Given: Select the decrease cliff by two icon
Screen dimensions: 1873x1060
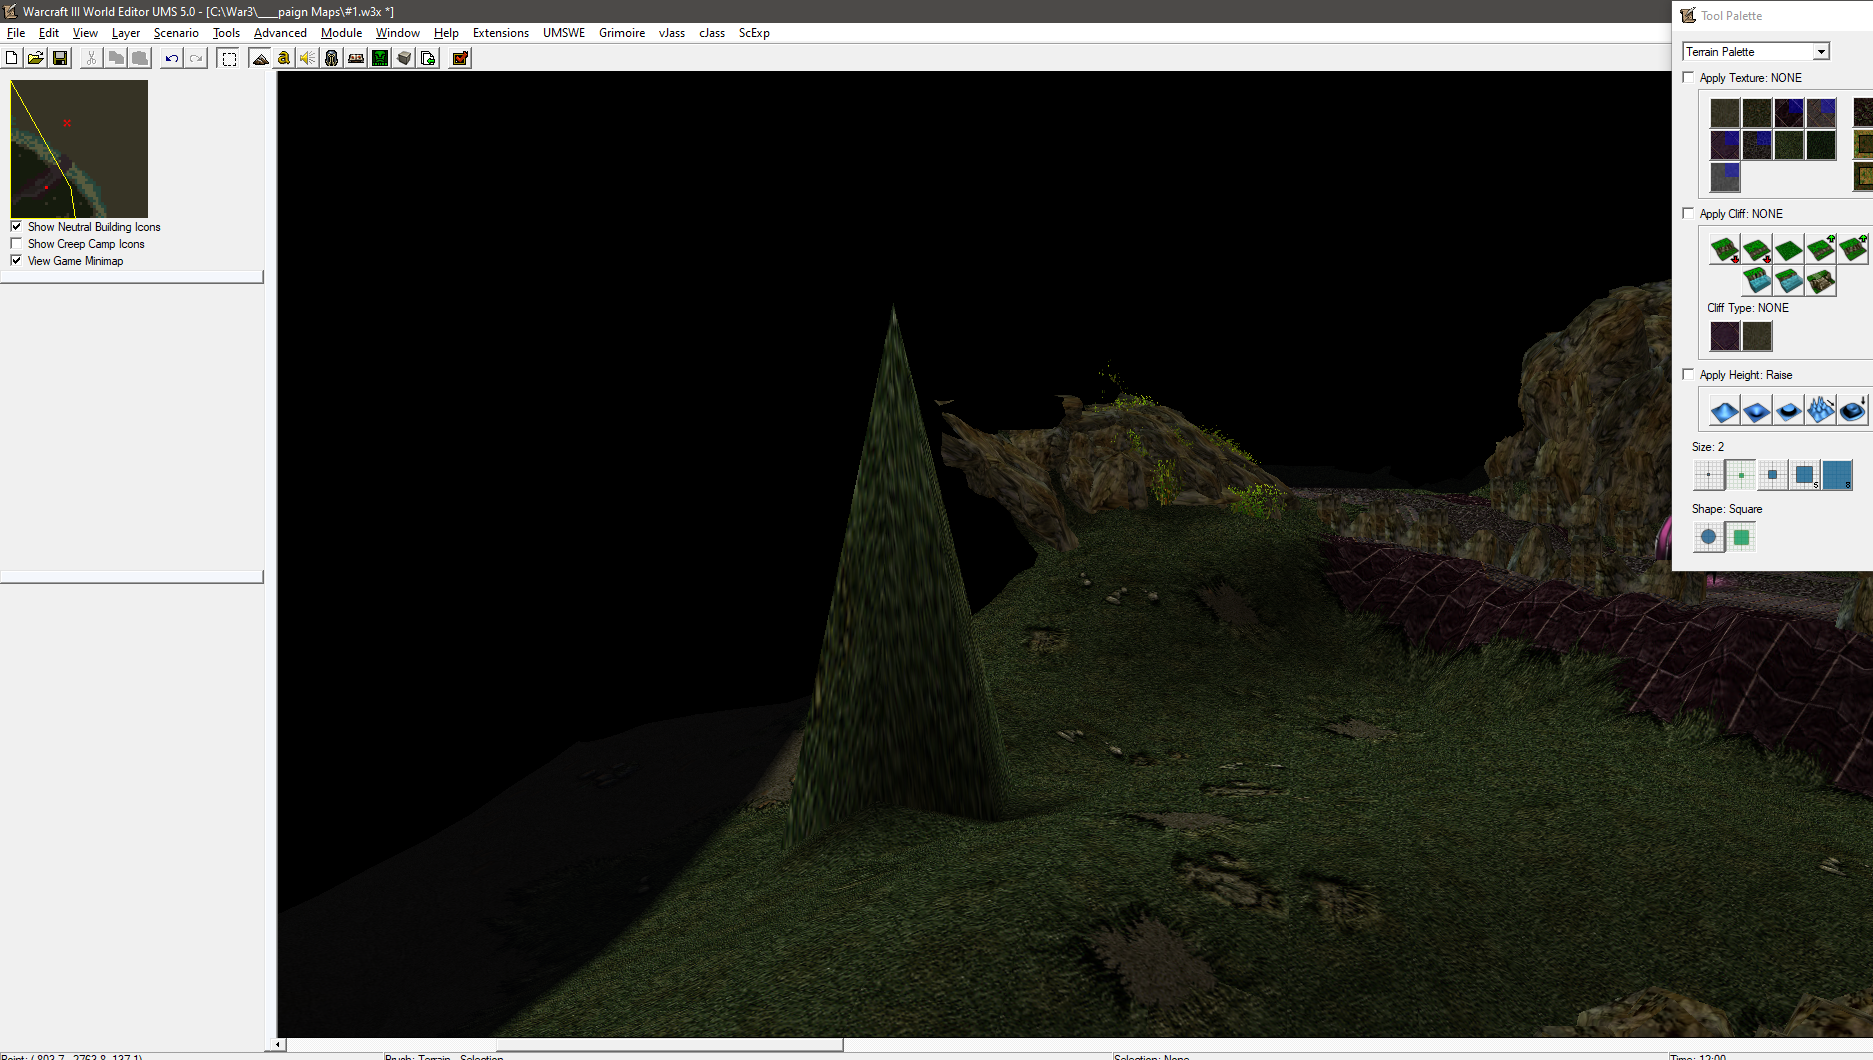Looking at the screenshot, I should [x=1725, y=249].
